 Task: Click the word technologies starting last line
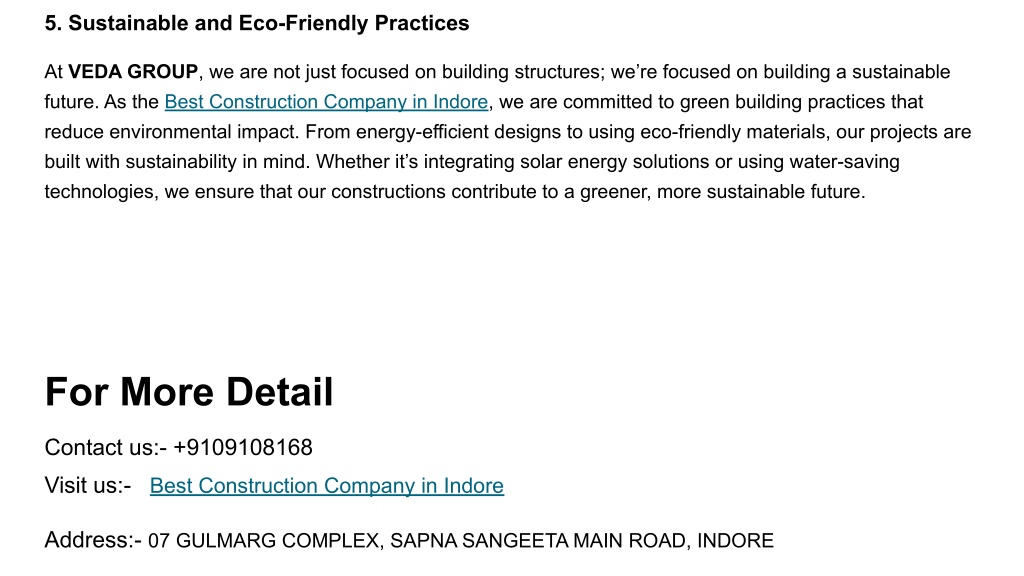click(x=101, y=192)
